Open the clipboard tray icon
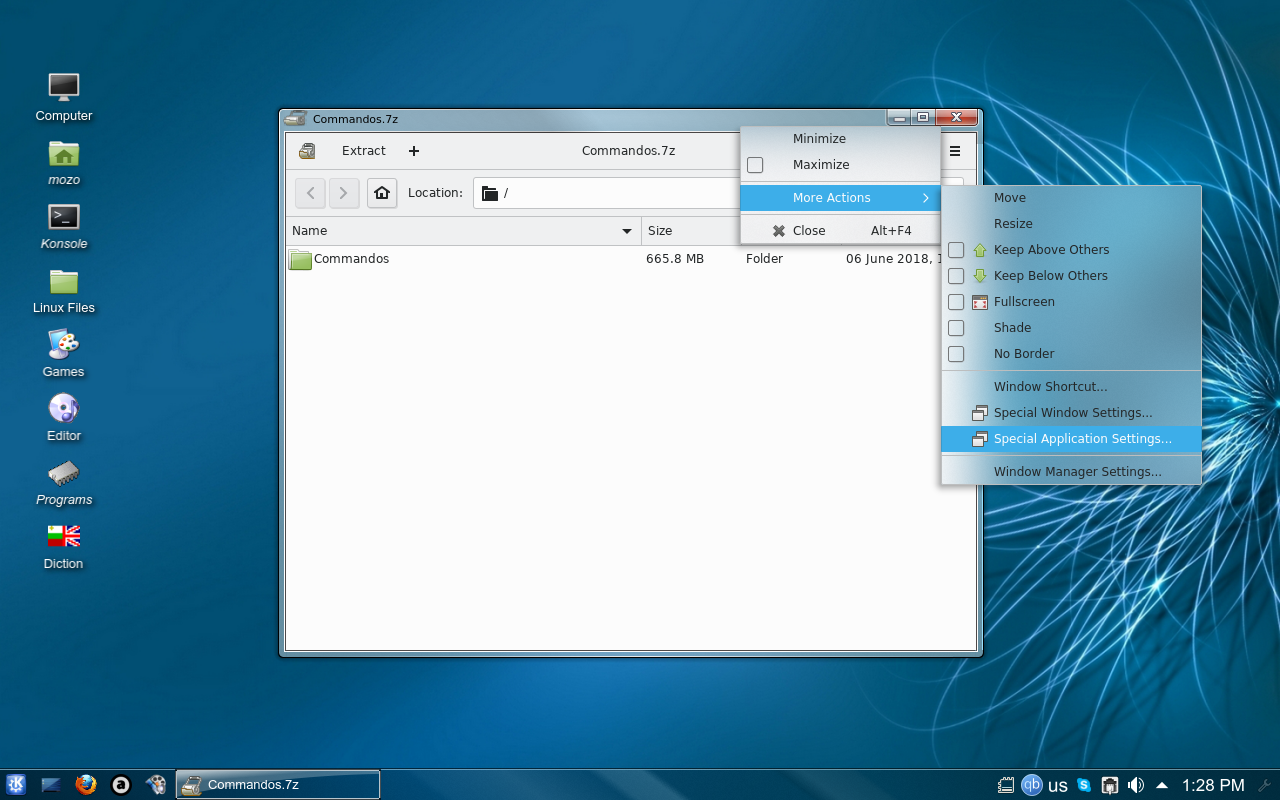 pos(1007,785)
